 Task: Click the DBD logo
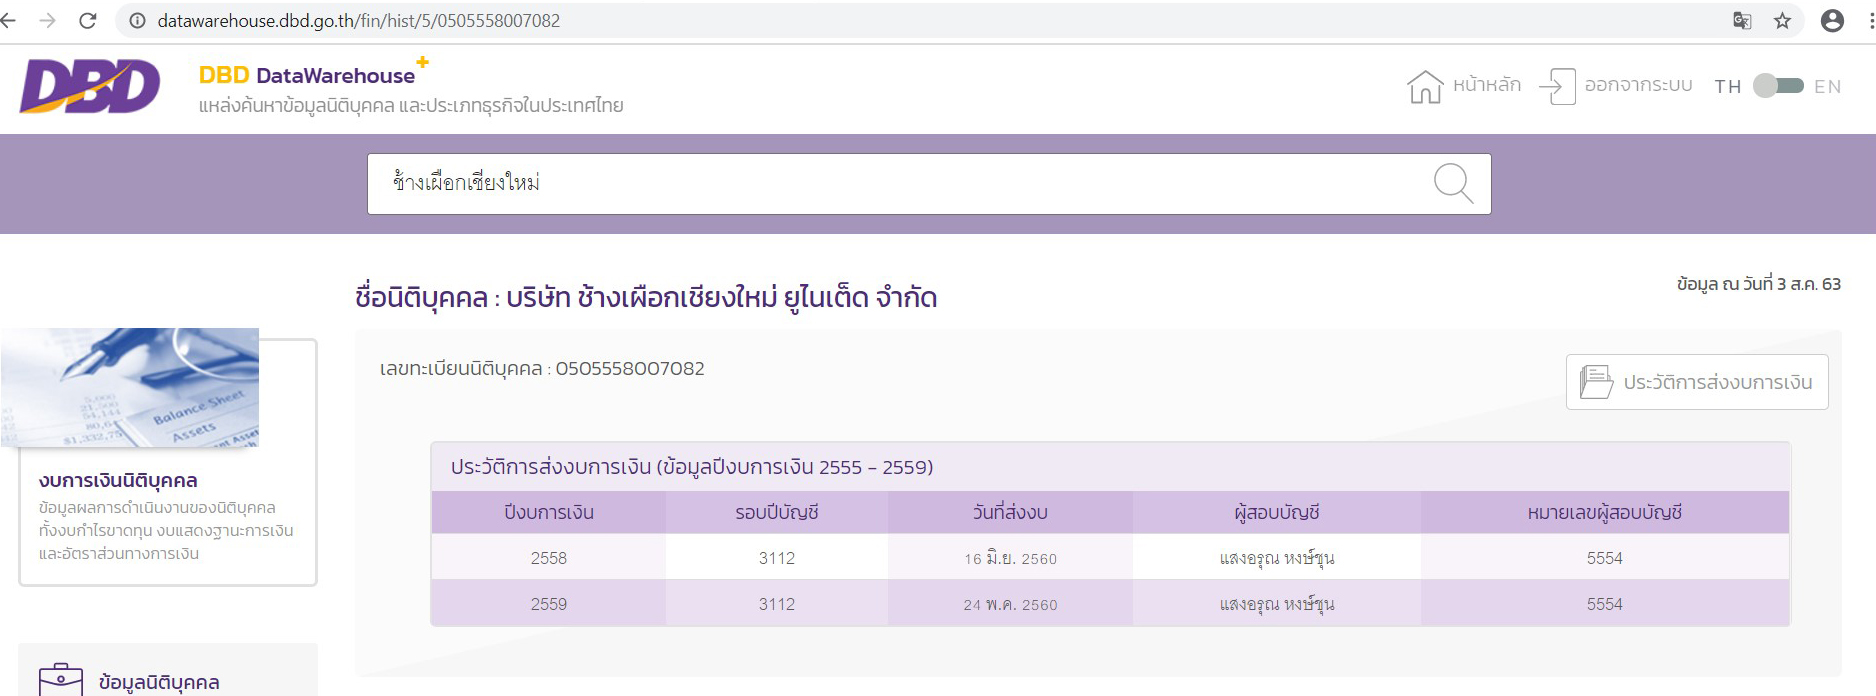[x=90, y=86]
